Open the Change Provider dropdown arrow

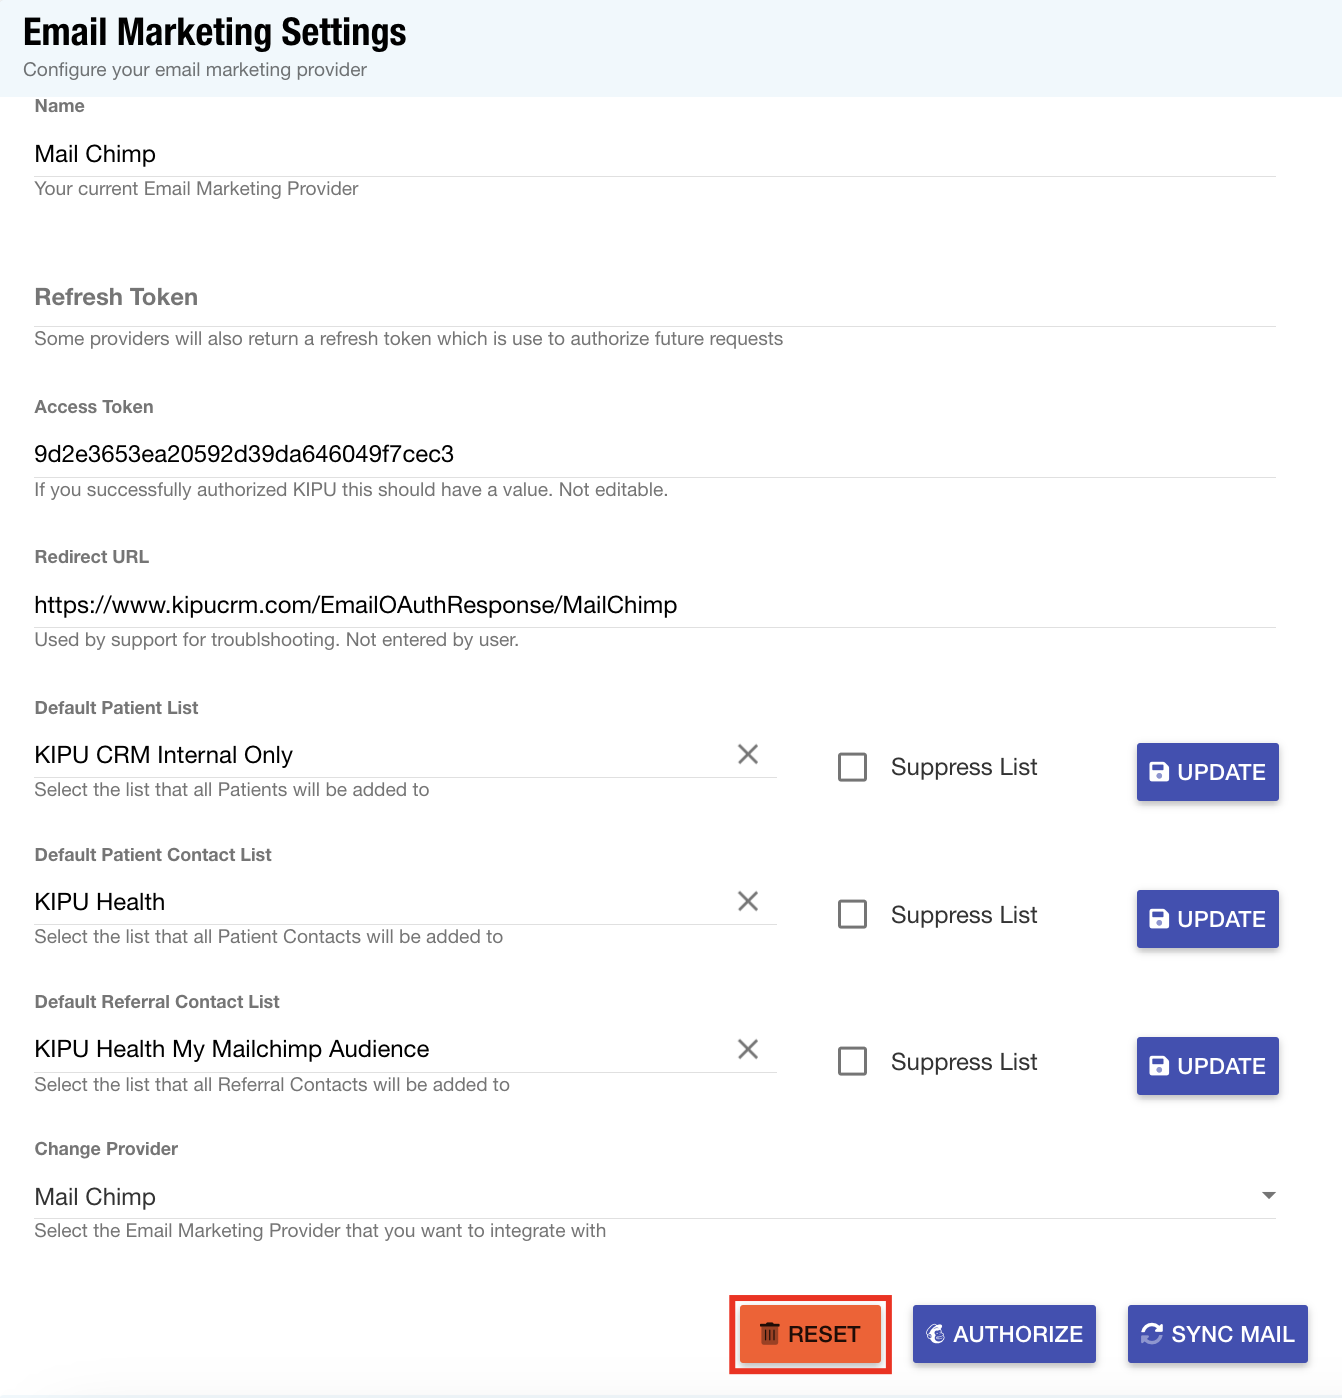[x=1268, y=1196]
